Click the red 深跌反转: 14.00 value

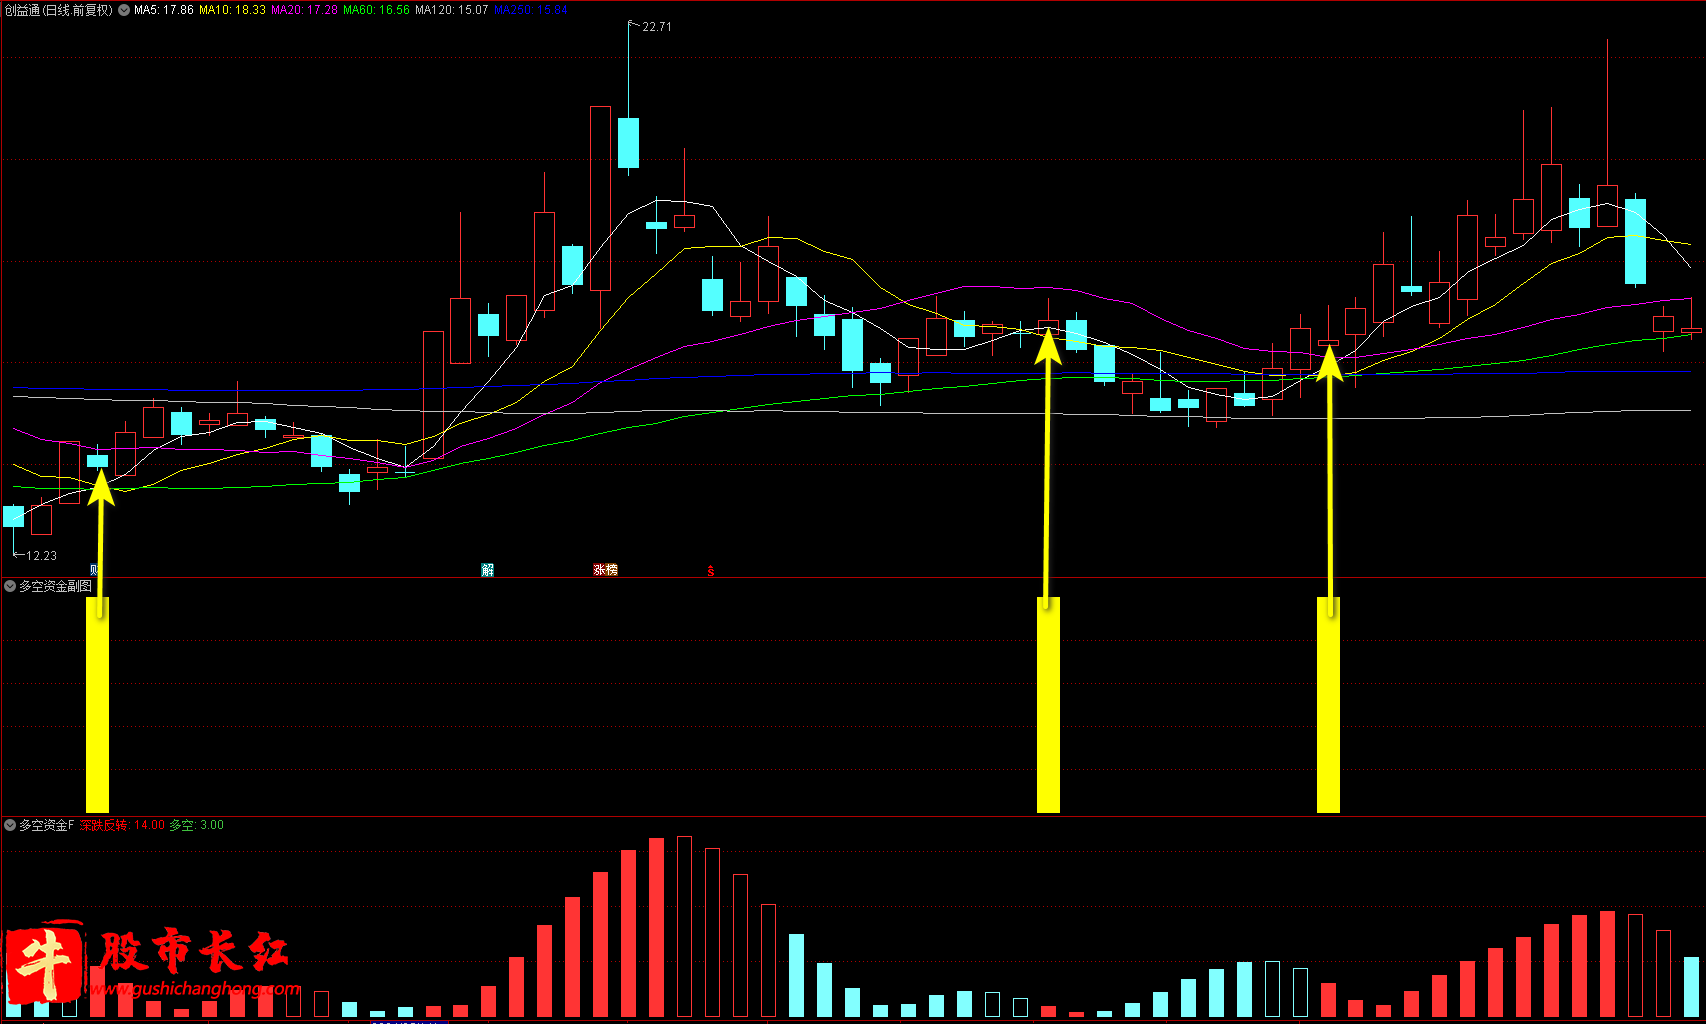122,825
